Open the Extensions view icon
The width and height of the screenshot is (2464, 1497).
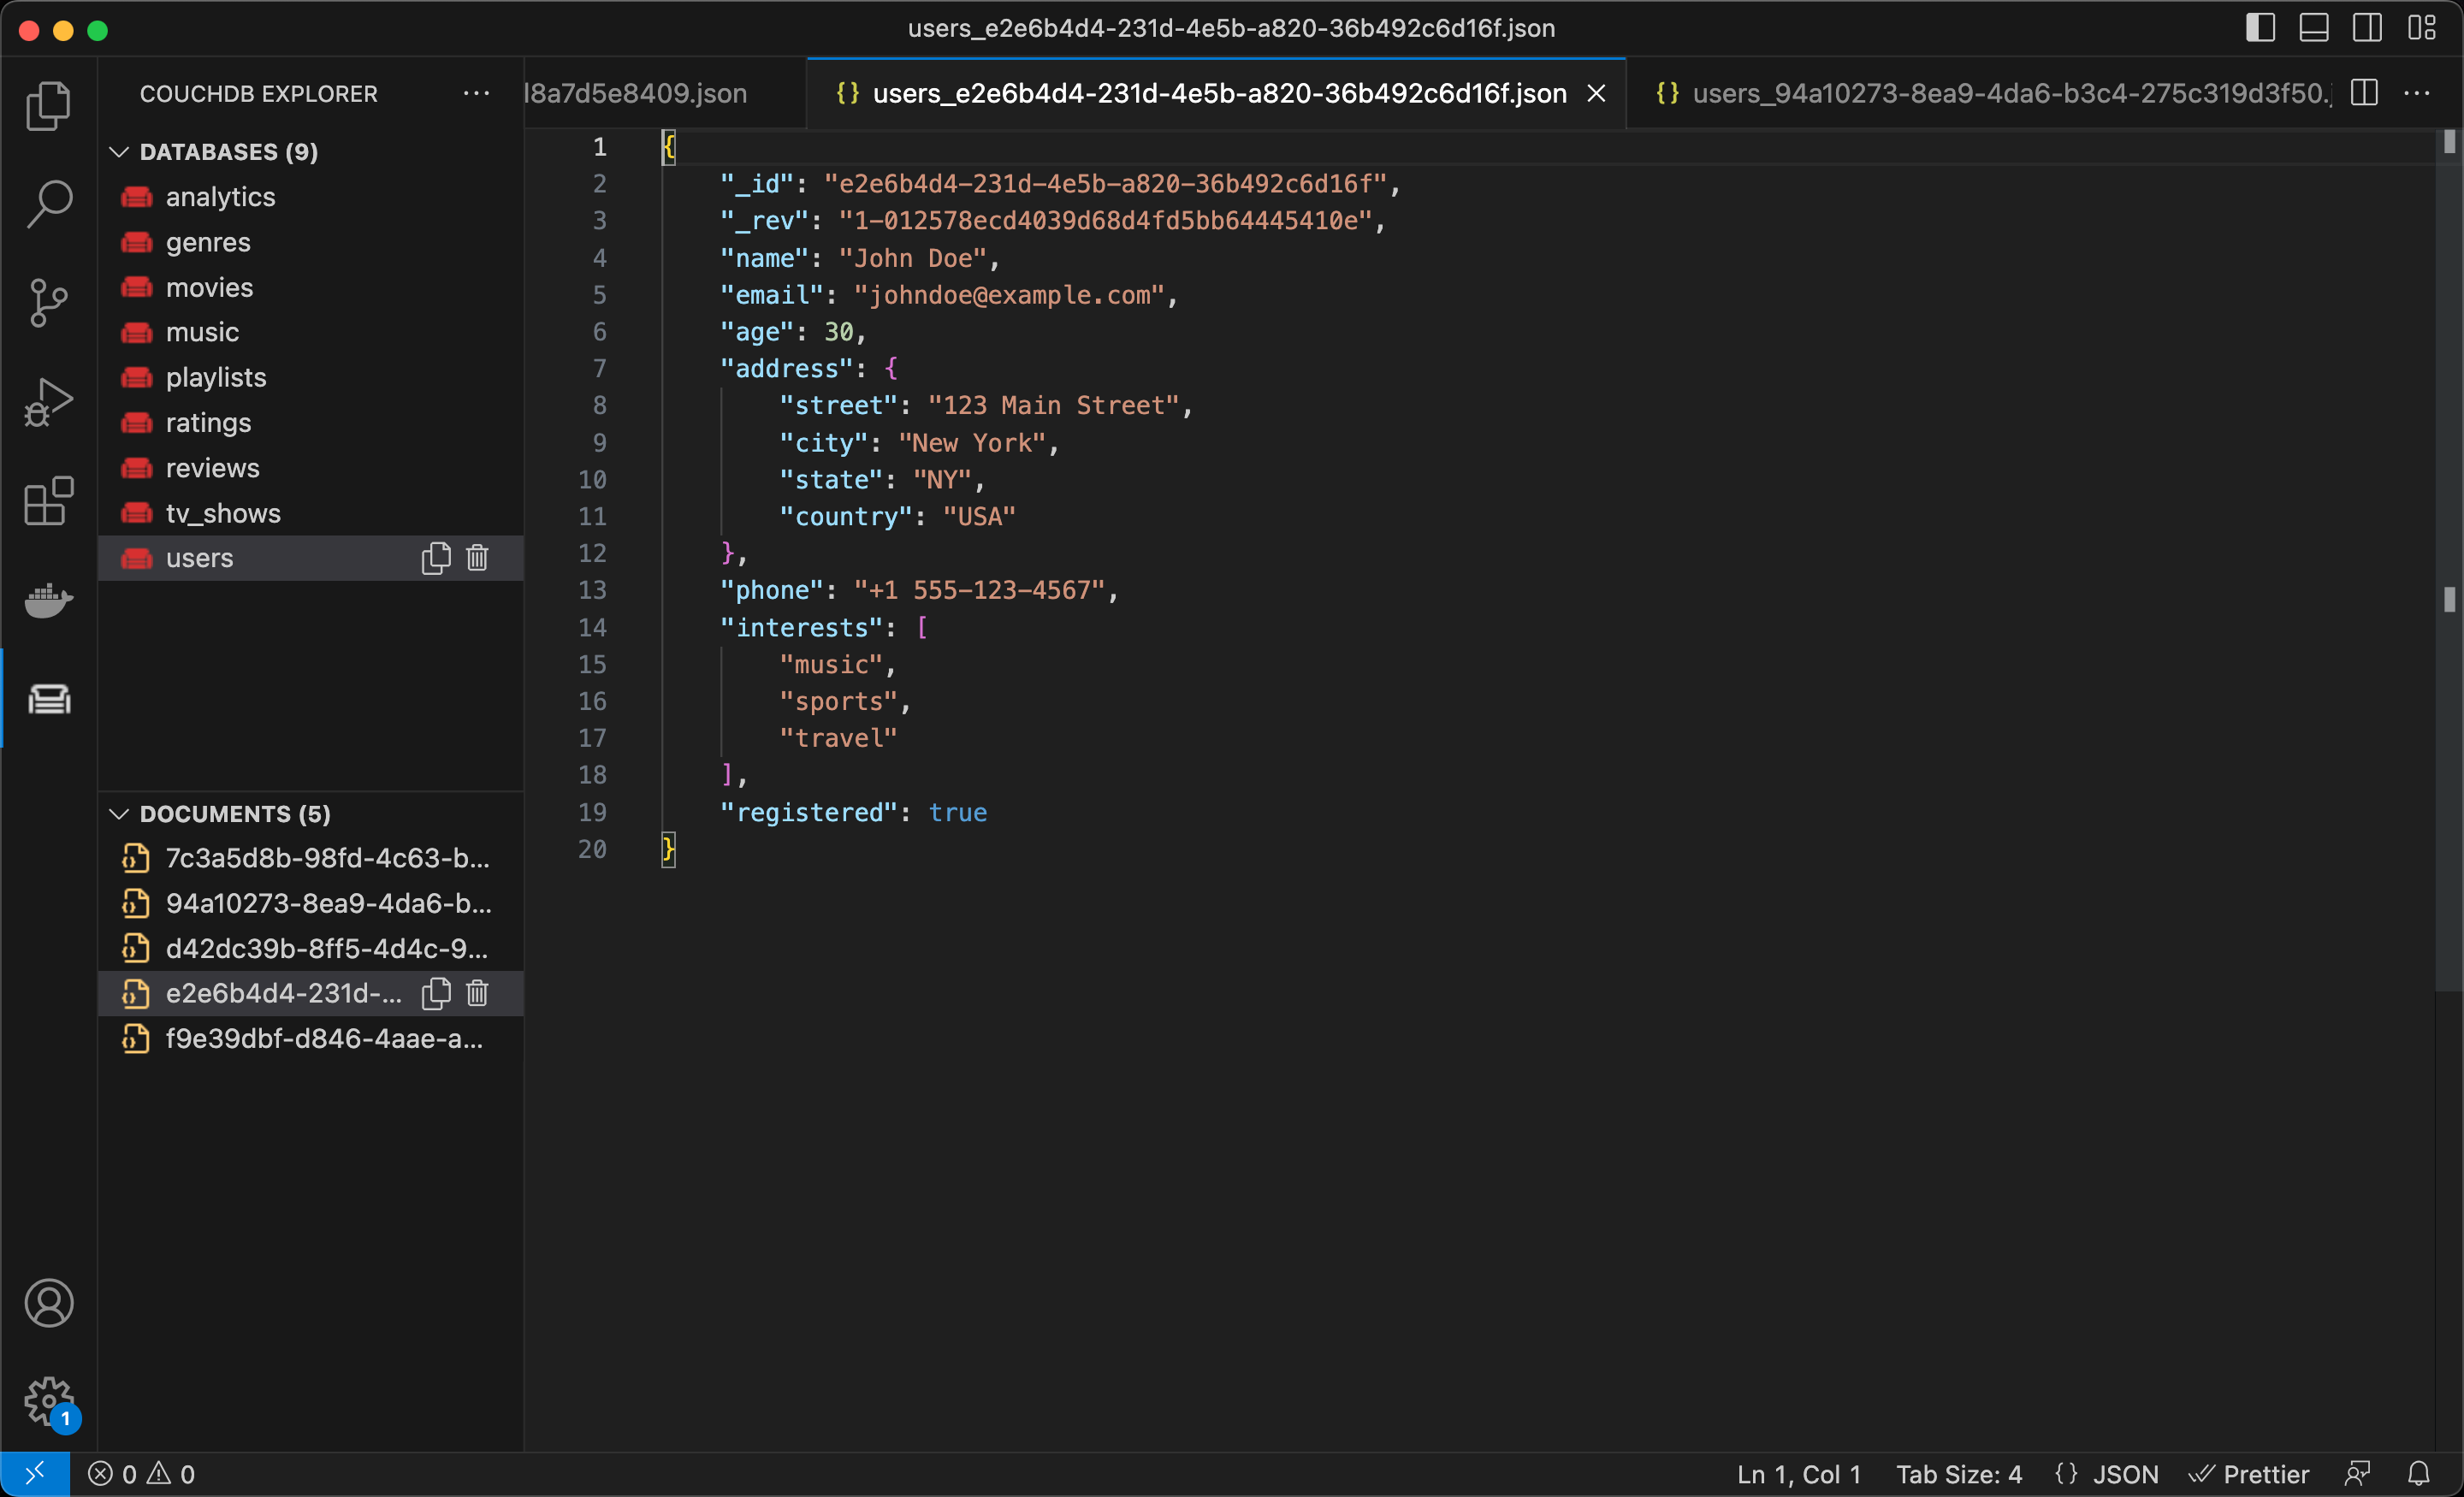[48, 500]
